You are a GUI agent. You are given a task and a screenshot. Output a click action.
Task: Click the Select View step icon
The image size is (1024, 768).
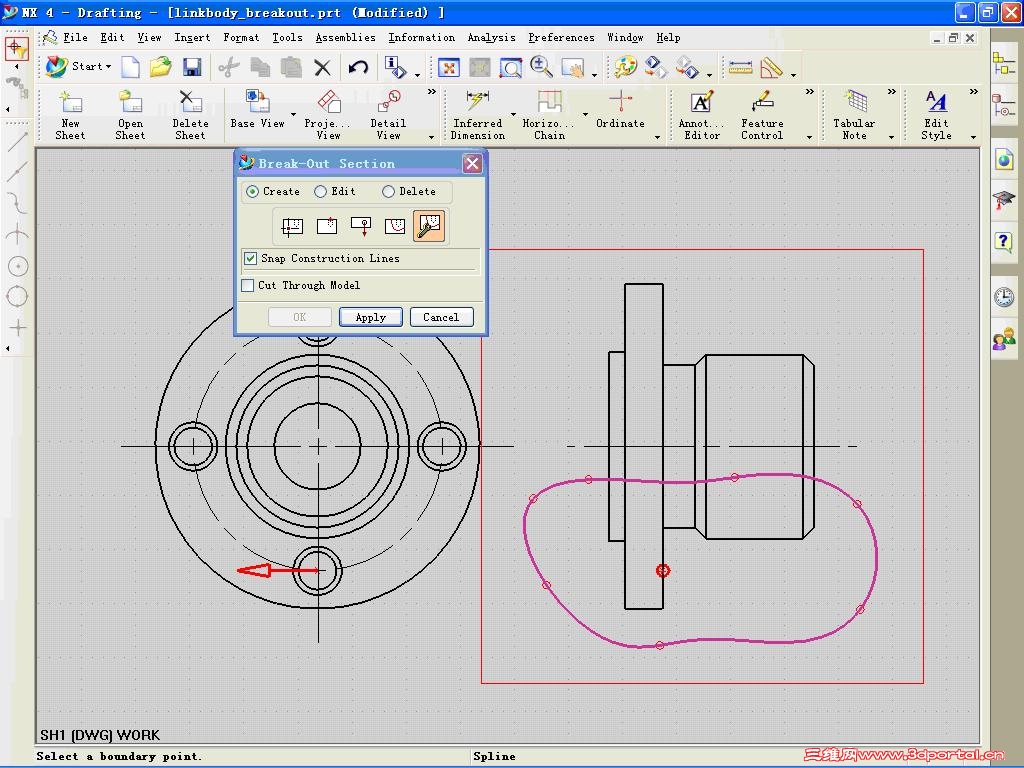[292, 227]
